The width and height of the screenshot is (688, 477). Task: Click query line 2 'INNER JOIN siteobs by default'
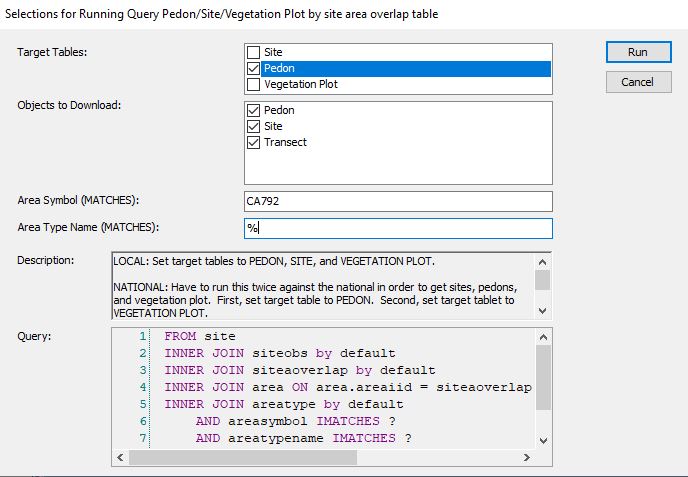click(x=280, y=353)
